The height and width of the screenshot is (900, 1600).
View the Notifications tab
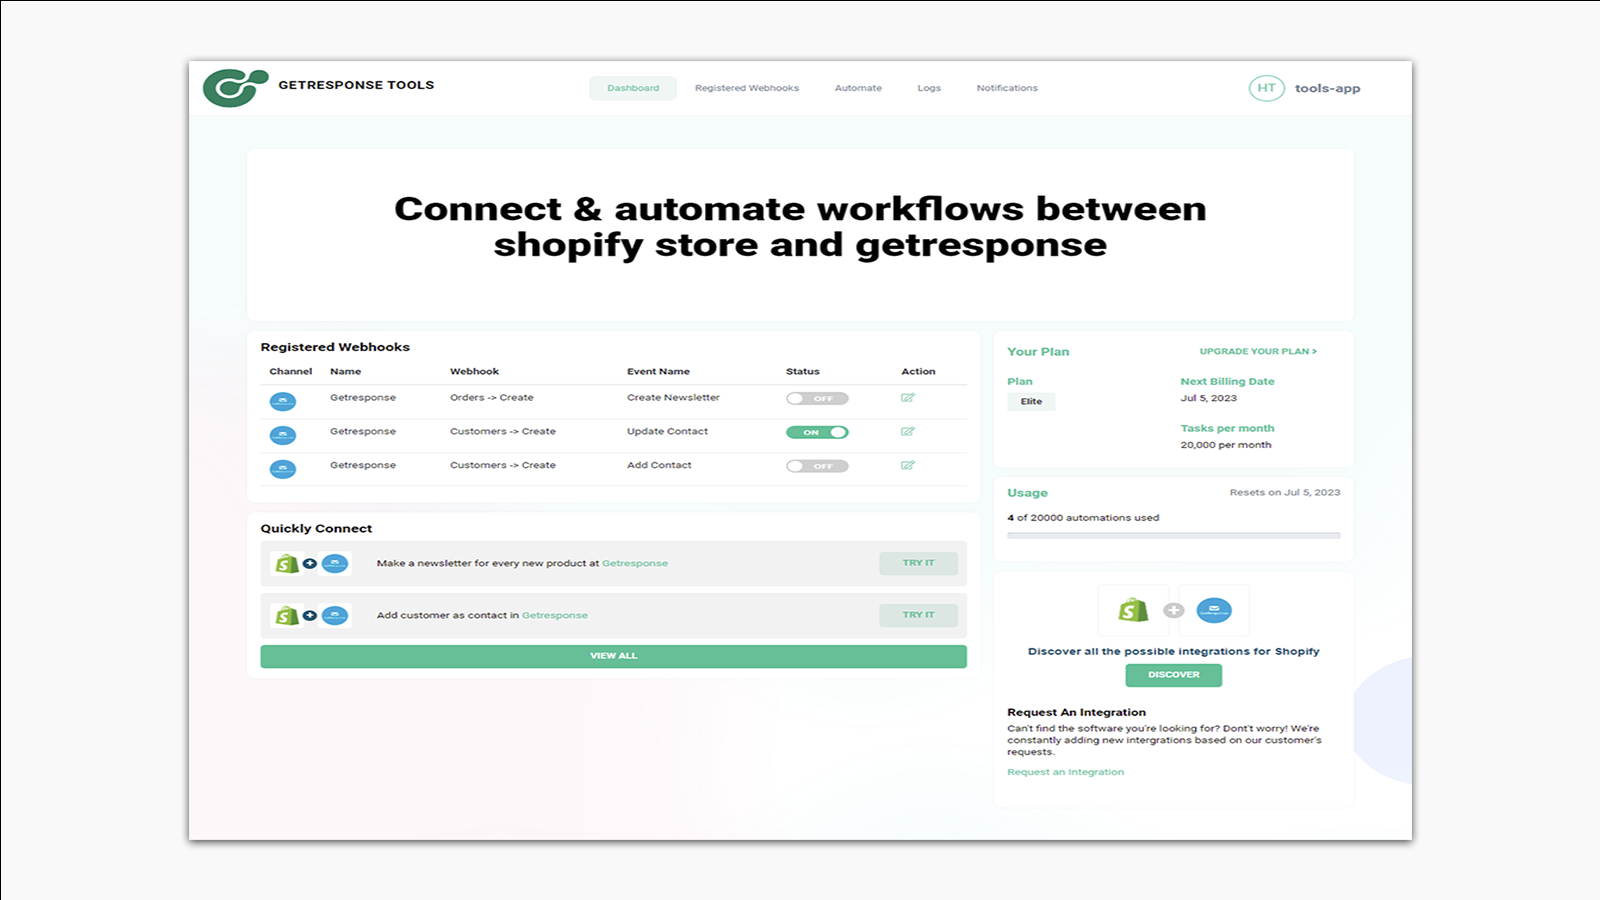1007,88
